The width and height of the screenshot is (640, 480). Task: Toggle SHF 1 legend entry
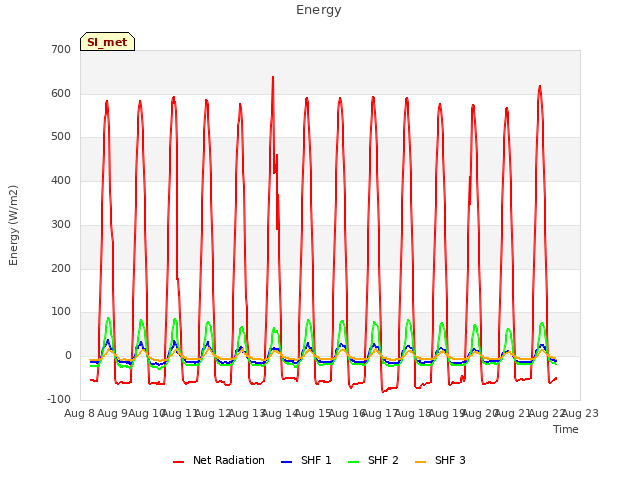click(x=306, y=460)
